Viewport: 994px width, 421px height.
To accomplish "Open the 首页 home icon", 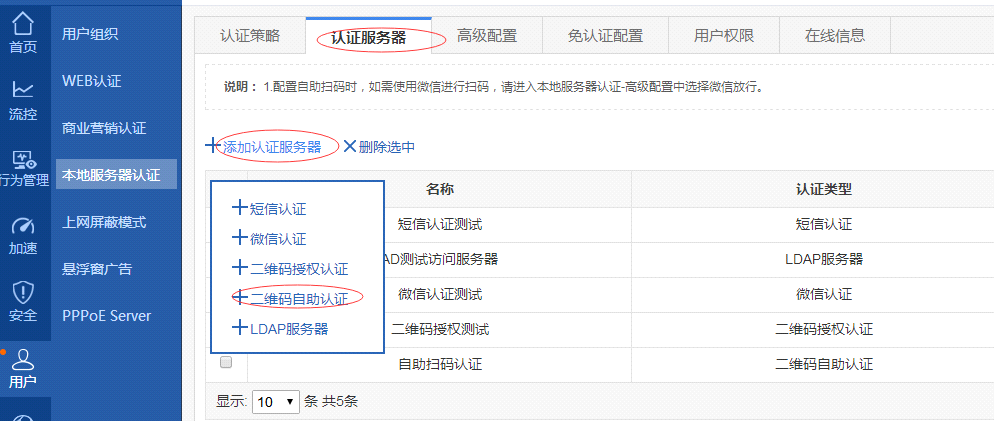I will [x=22, y=24].
